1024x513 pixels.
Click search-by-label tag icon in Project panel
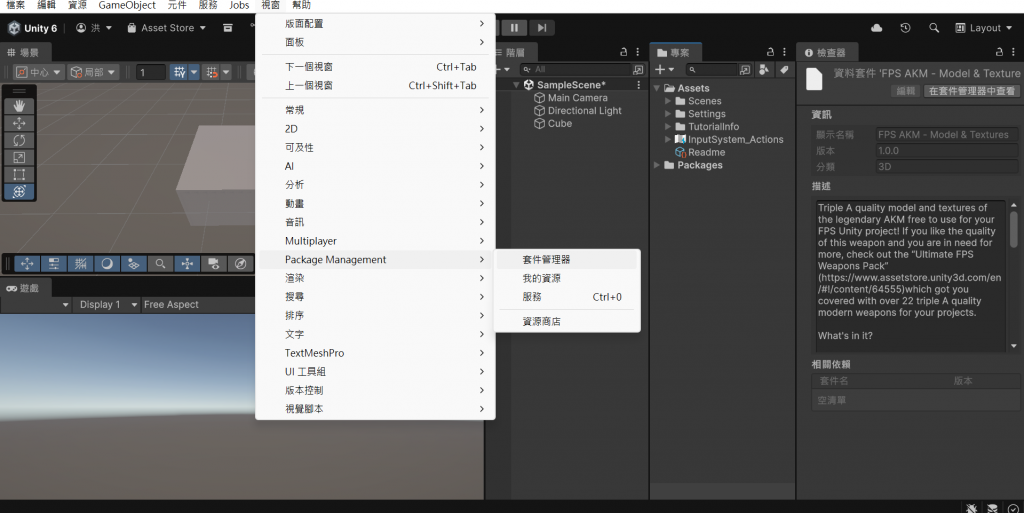coord(784,69)
